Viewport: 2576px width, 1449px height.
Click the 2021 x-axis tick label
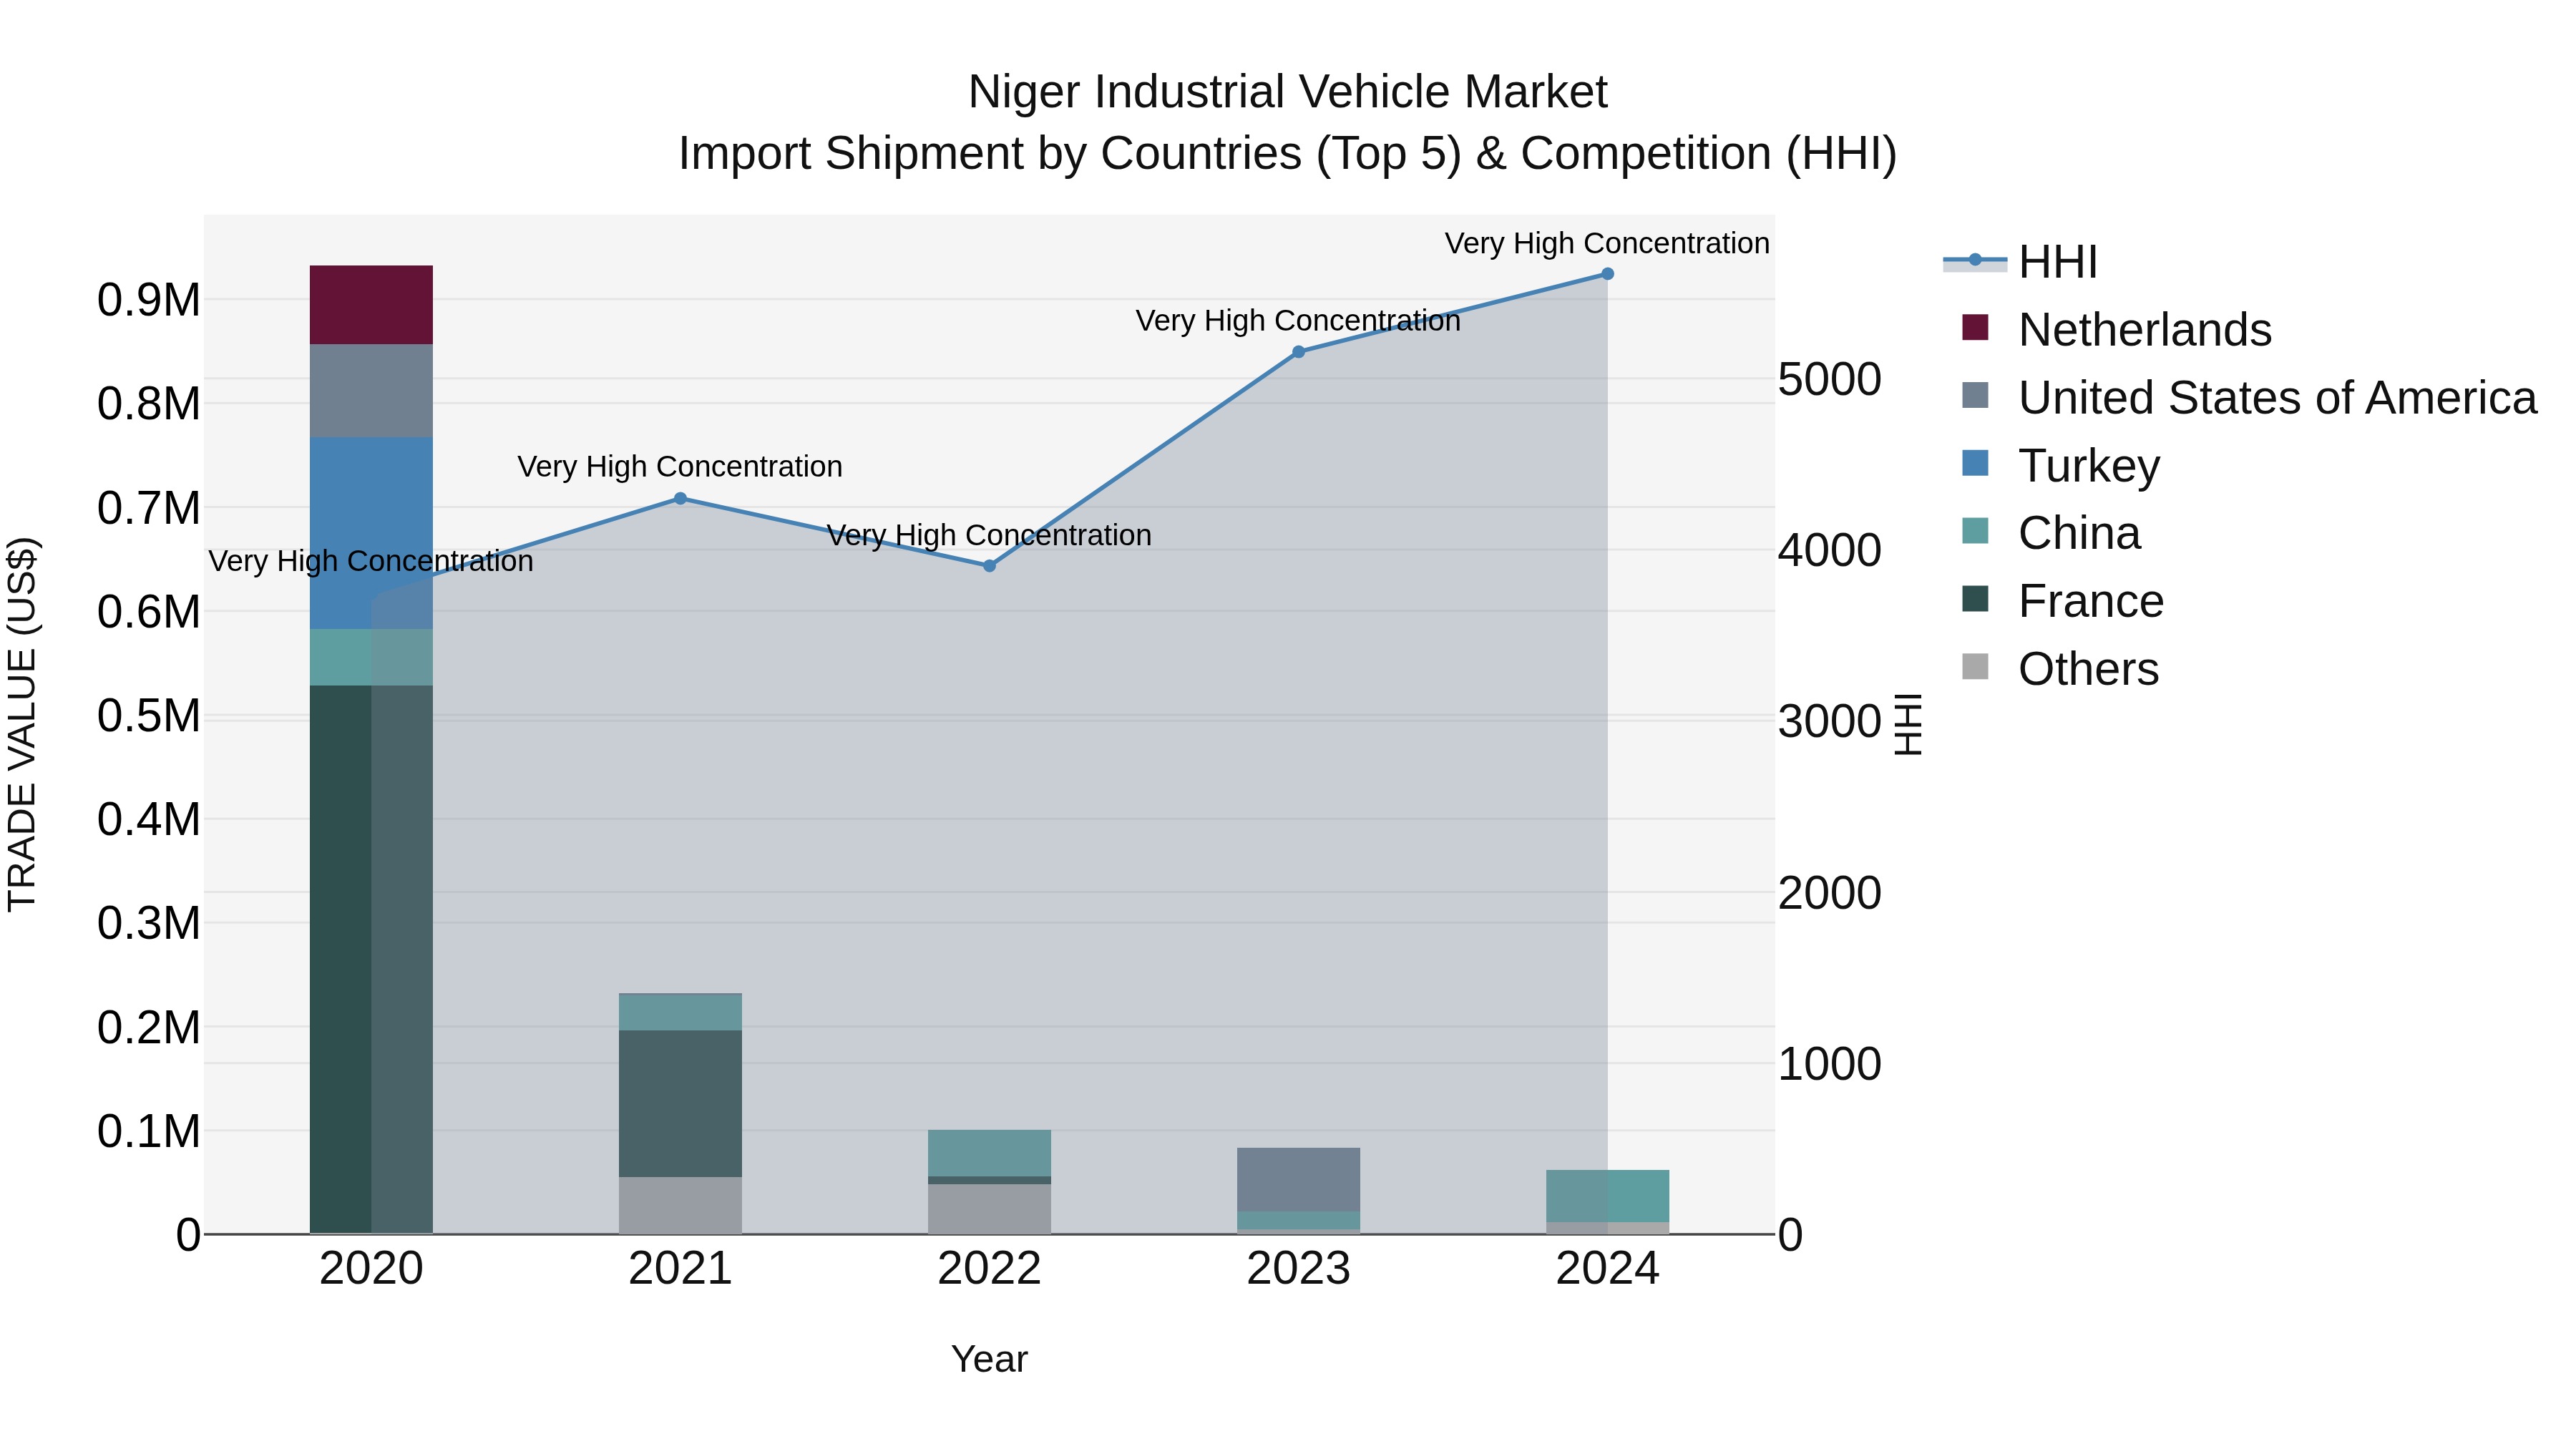(x=680, y=1269)
